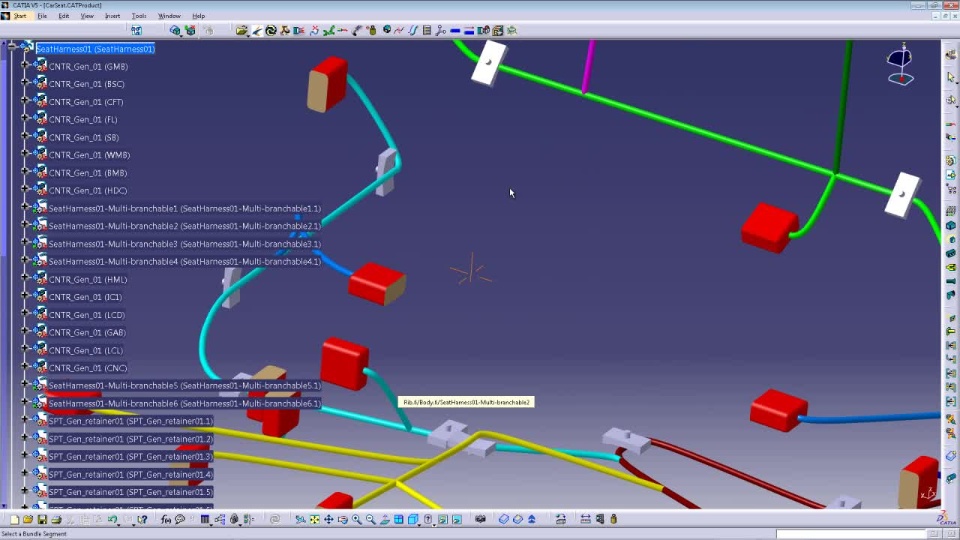Screen dimensions: 960x540
Task: Click the dark green vertical bundle segment
Action: pyautogui.click(x=842, y=107)
